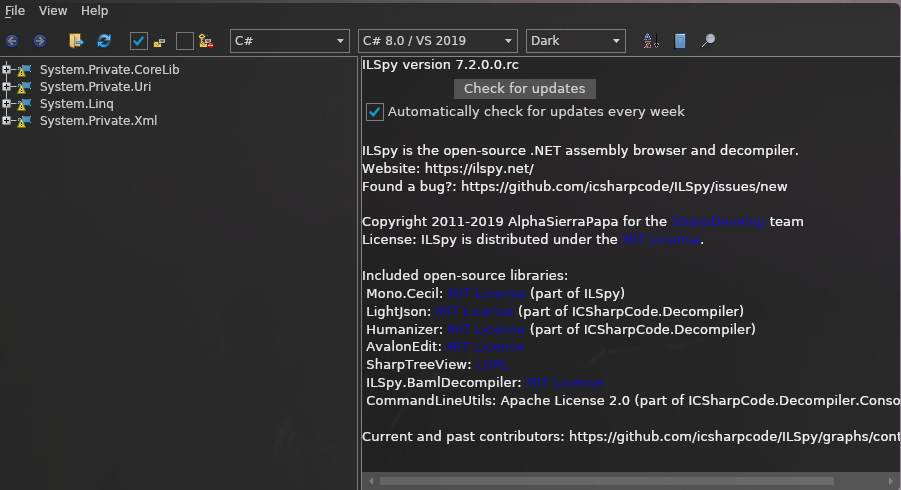The width and height of the screenshot is (901, 490).
Task: Click the Forward navigation arrow
Action: pyautogui.click(x=40, y=41)
